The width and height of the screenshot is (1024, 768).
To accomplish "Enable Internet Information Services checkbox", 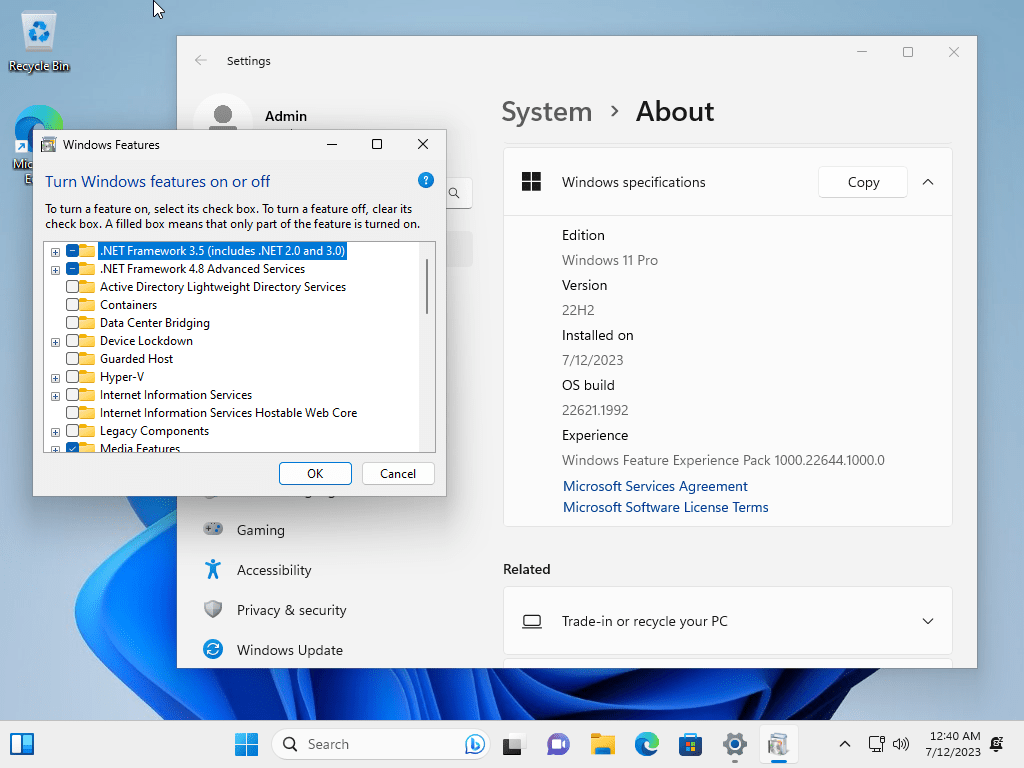I will click(72, 395).
